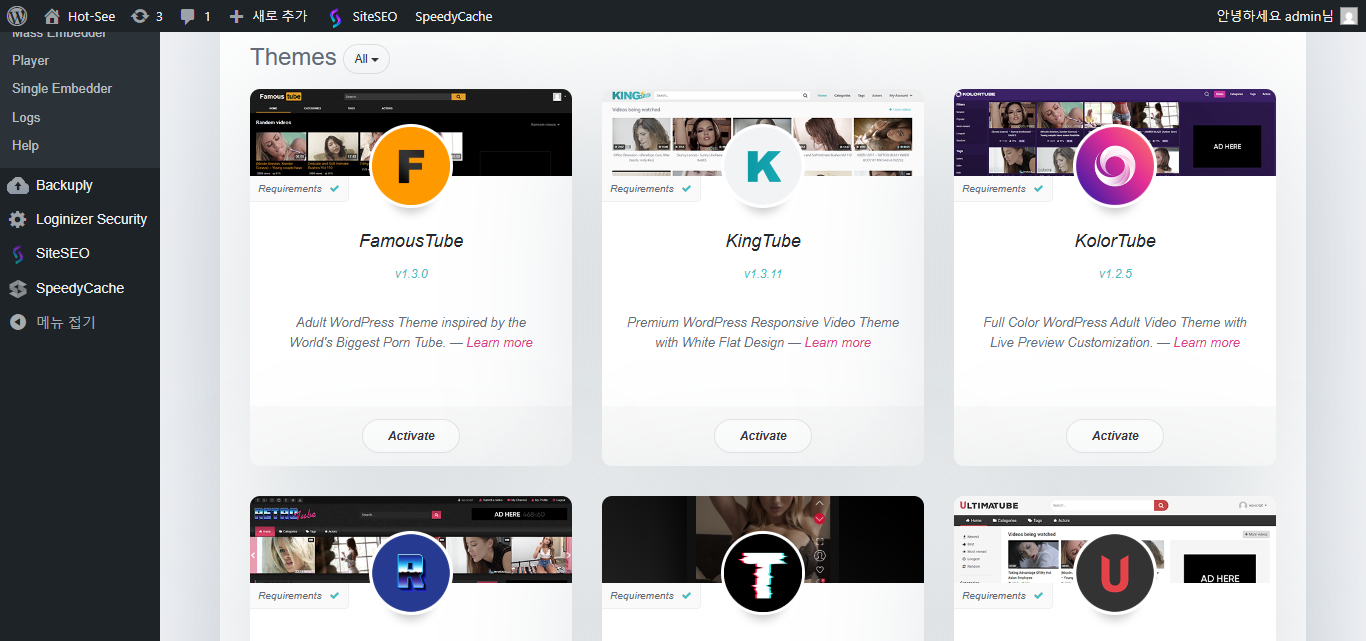Click the Backuply cloud icon
The image size is (1366, 641).
(x=17, y=185)
